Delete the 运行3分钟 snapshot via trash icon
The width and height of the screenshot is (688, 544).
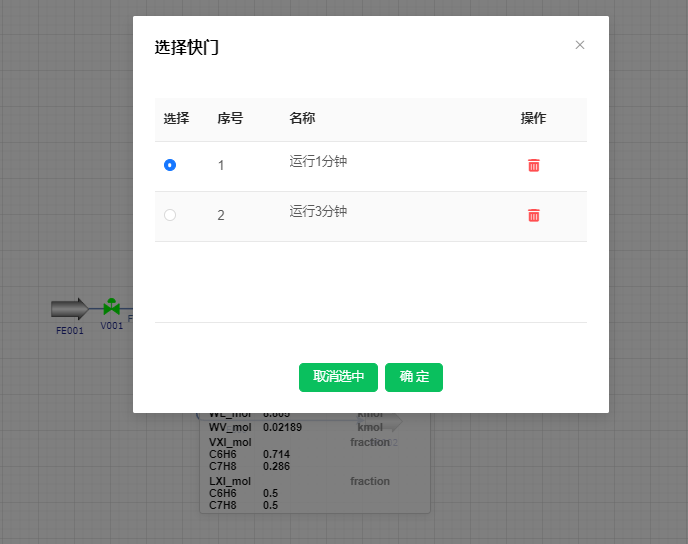tap(534, 215)
